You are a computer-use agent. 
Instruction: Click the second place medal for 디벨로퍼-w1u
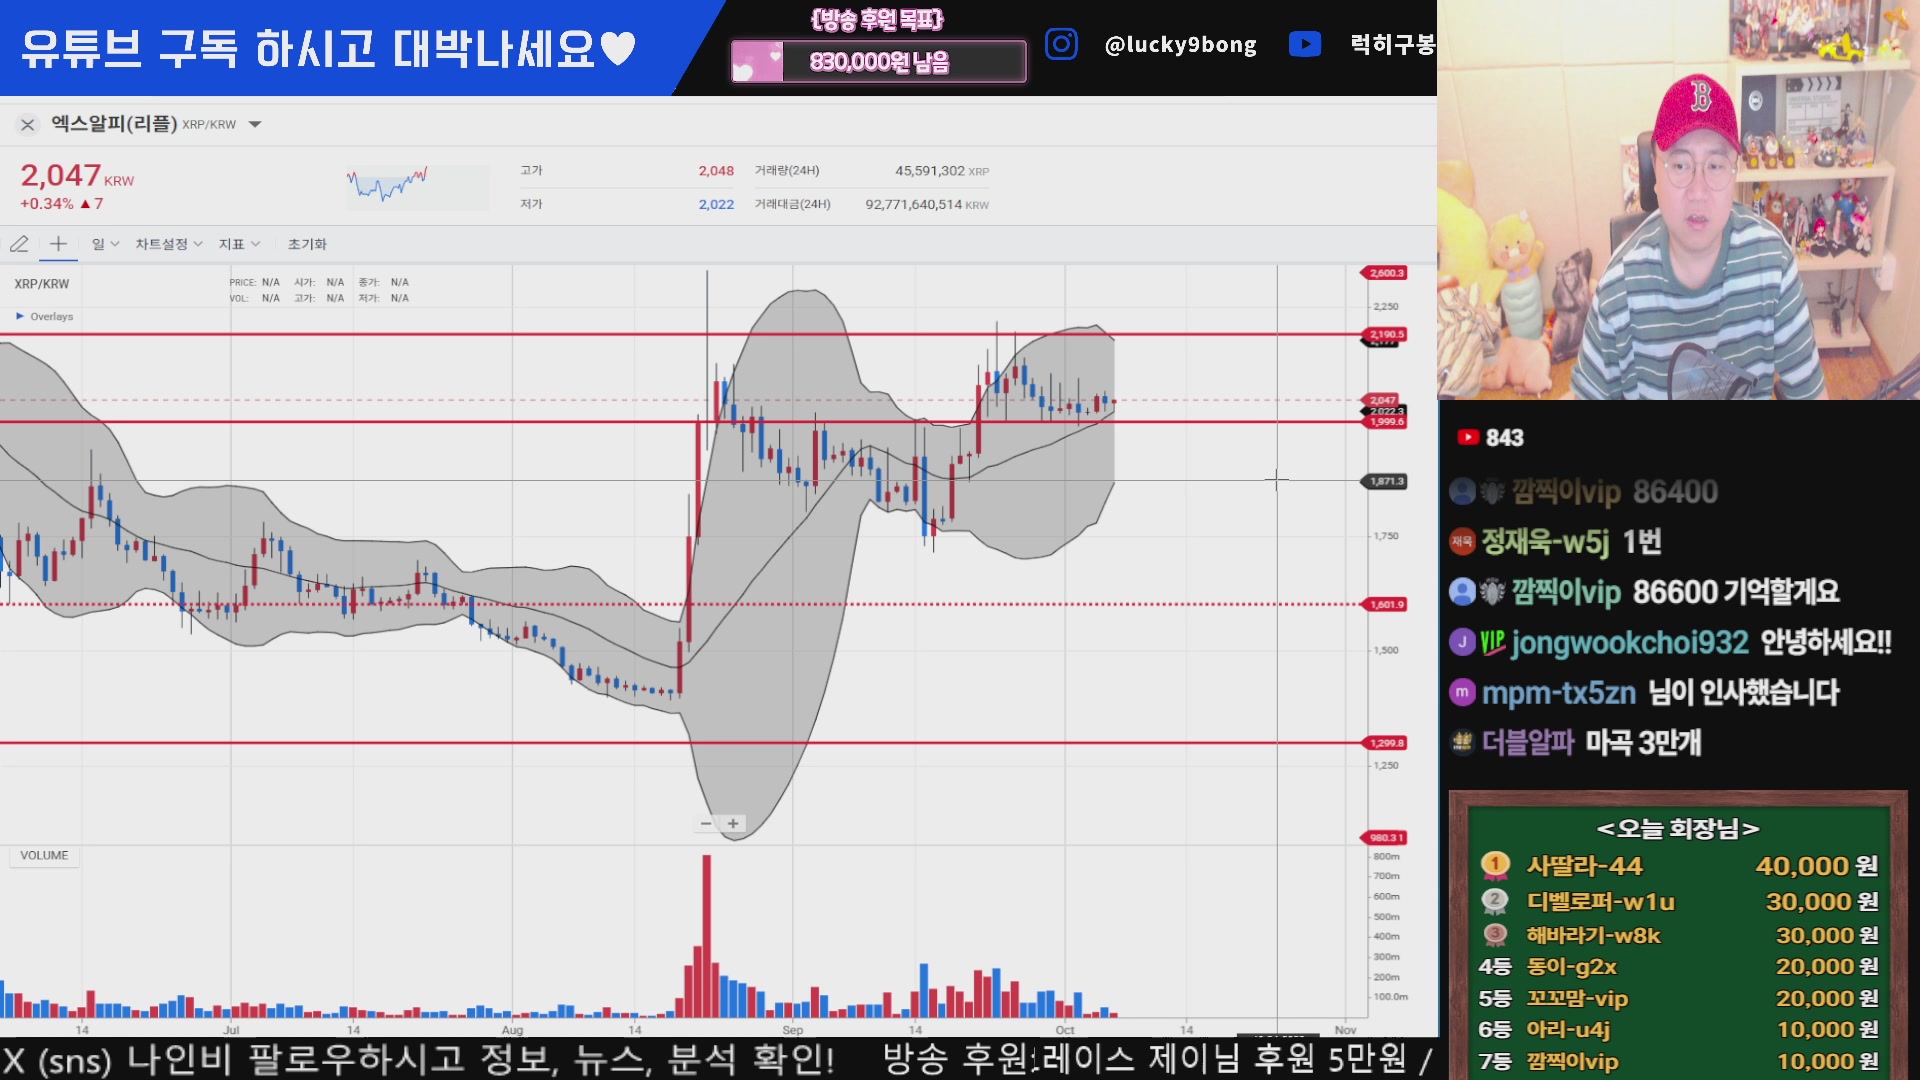tap(1495, 901)
